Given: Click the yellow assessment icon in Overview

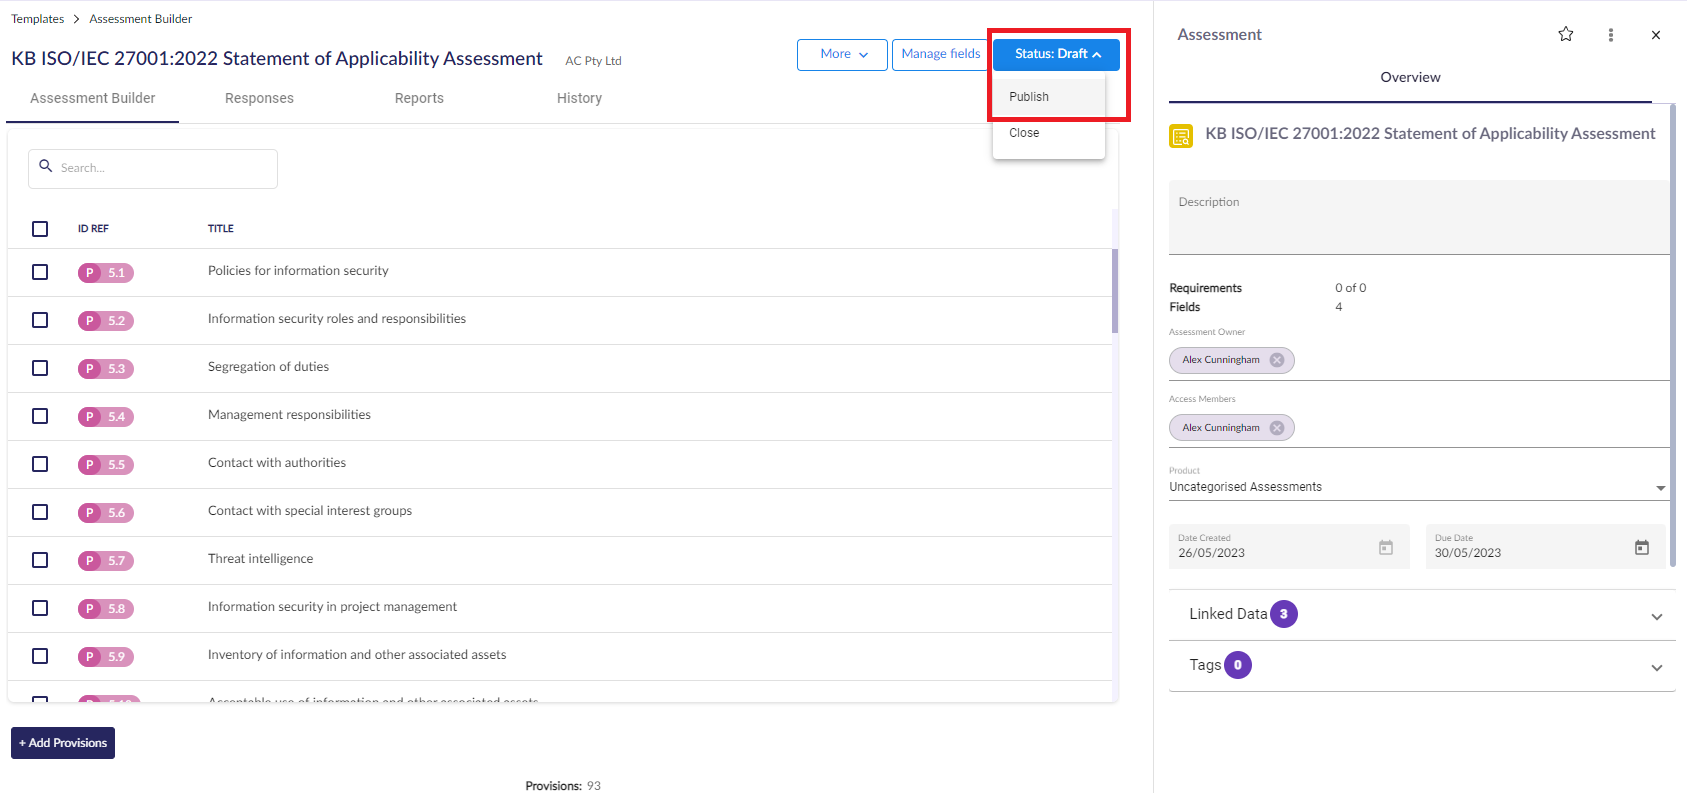Looking at the screenshot, I should click(x=1181, y=137).
